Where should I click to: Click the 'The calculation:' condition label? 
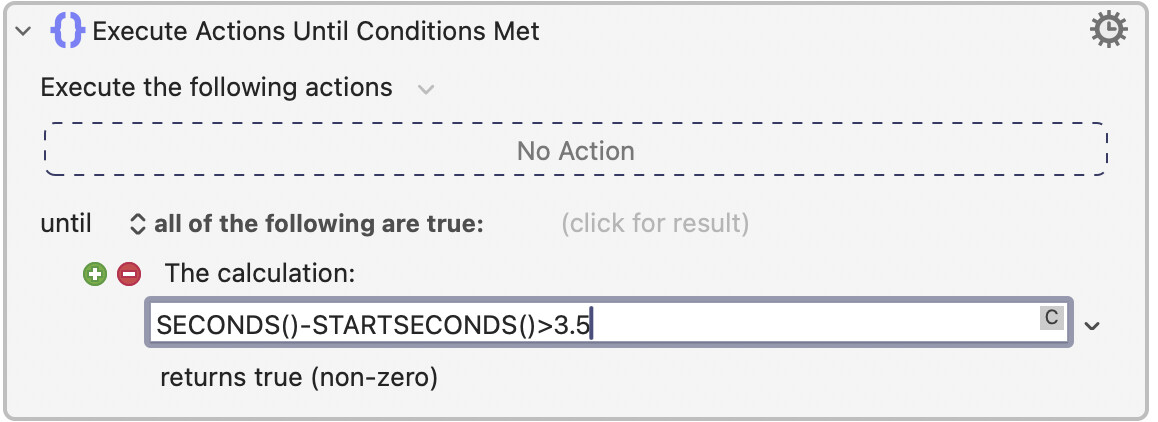click(x=260, y=273)
